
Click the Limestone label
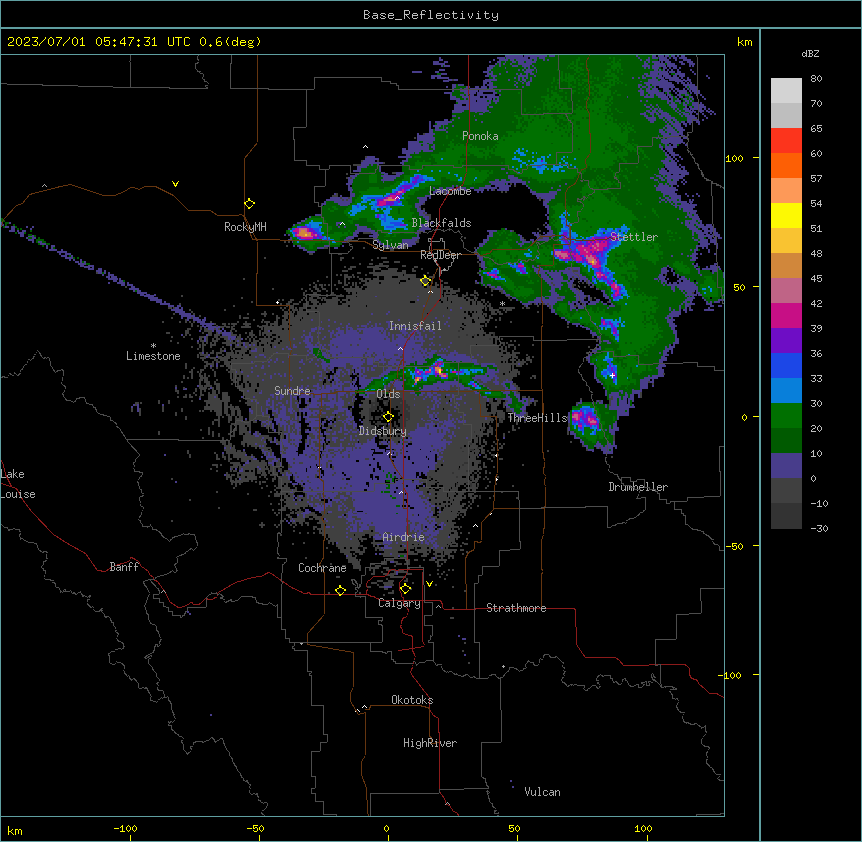pyautogui.click(x=153, y=356)
